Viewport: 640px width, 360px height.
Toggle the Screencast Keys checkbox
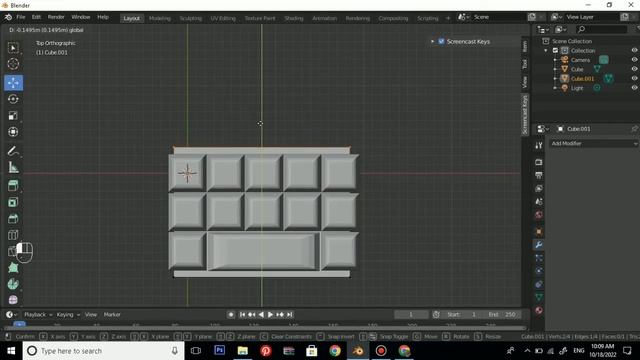[441, 41]
